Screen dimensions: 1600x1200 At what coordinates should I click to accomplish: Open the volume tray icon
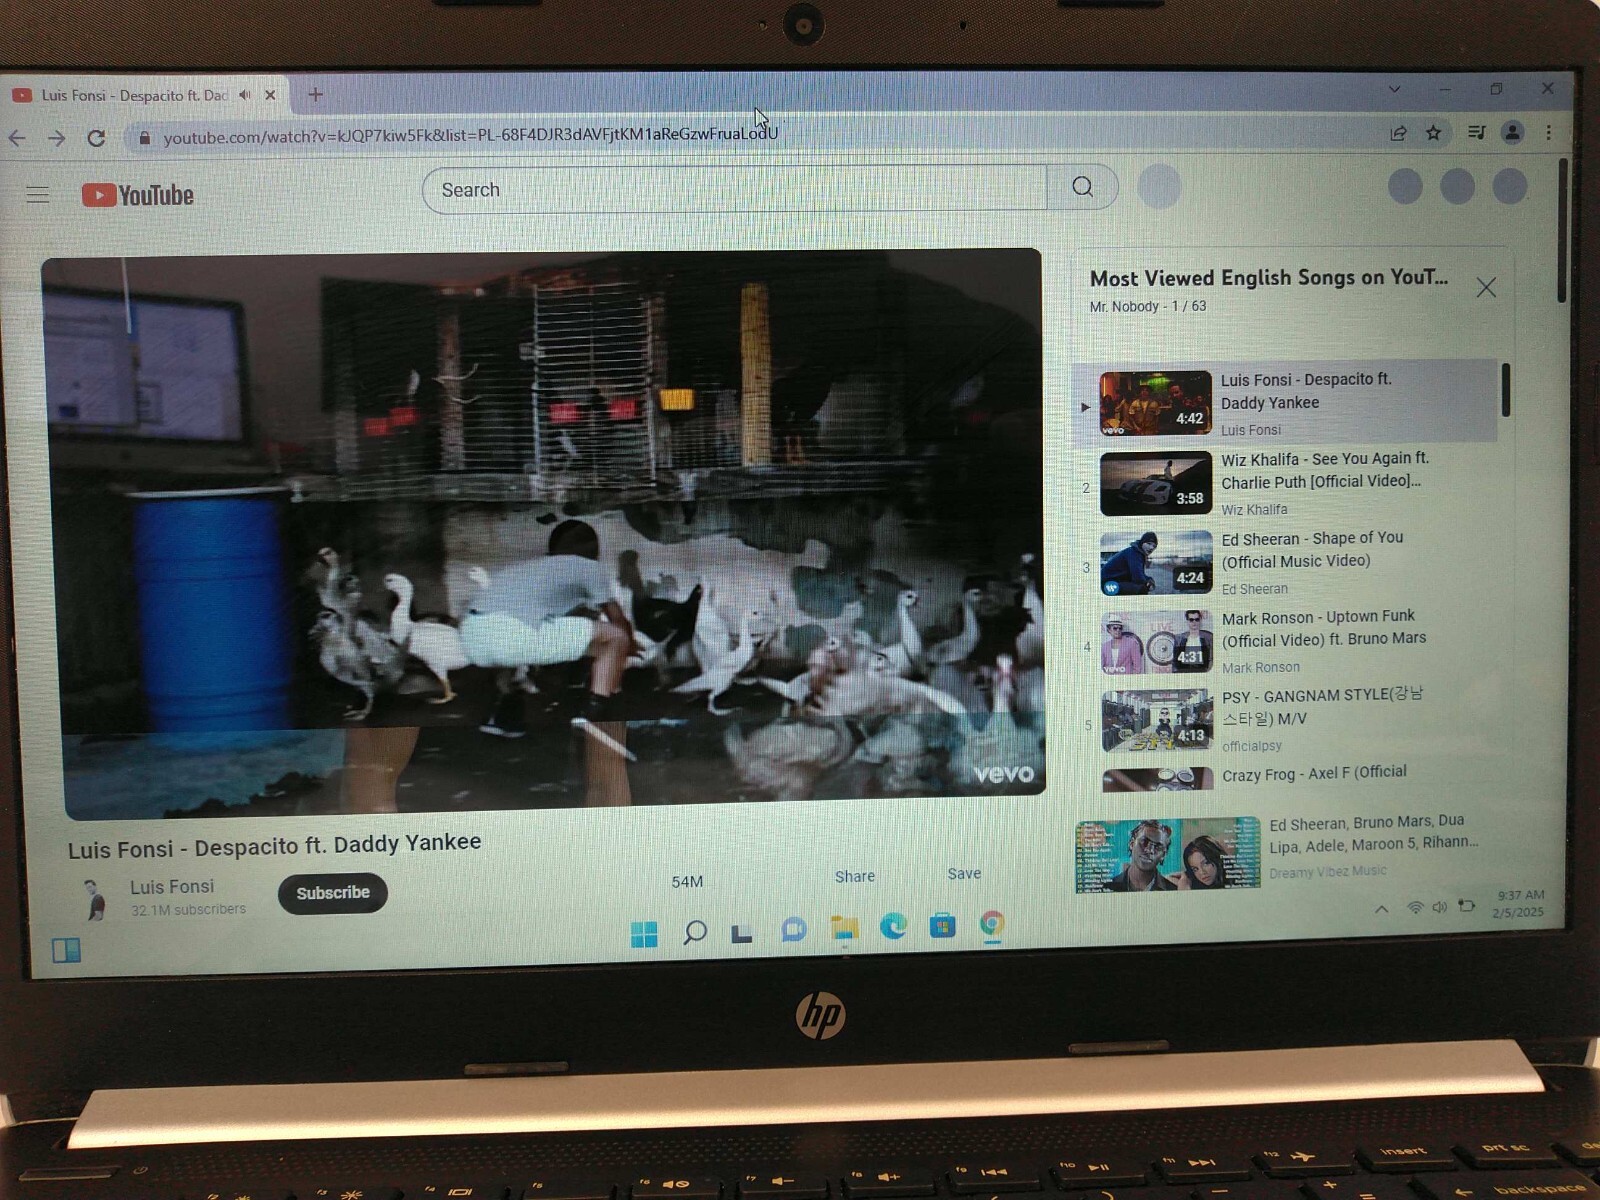[x=1440, y=907]
